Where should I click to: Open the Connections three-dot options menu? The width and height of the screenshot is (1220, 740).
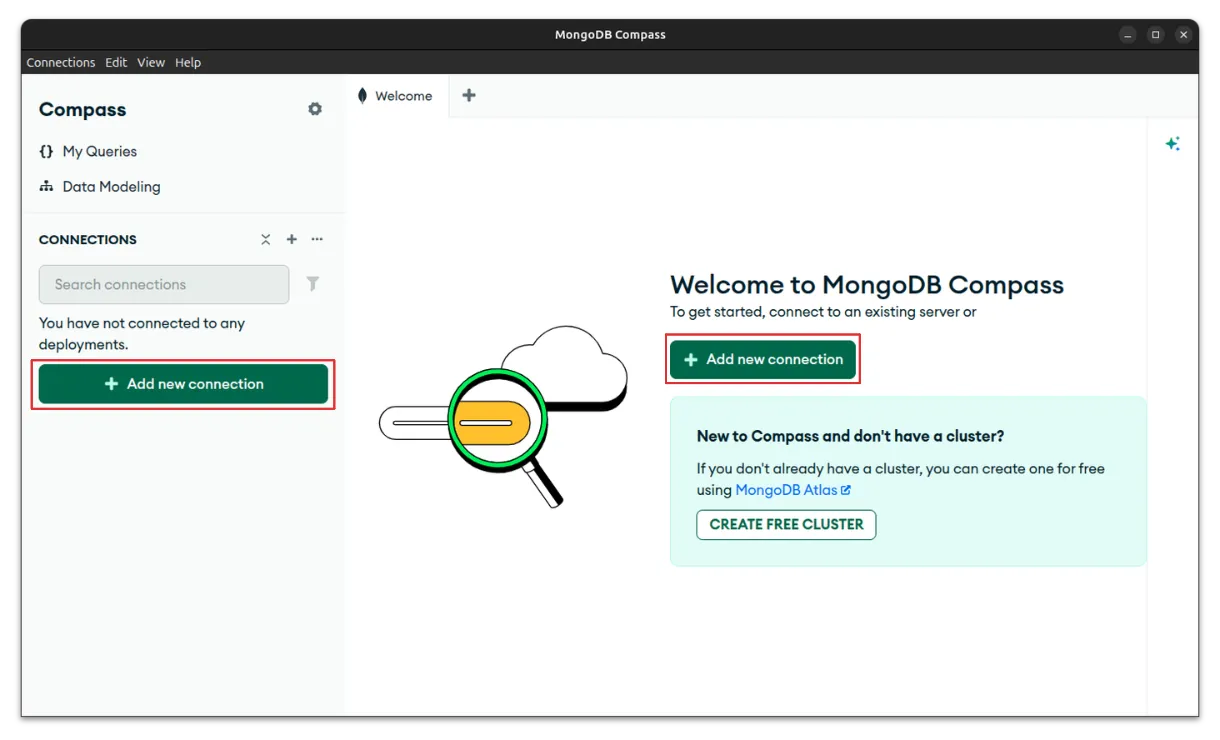tap(317, 240)
